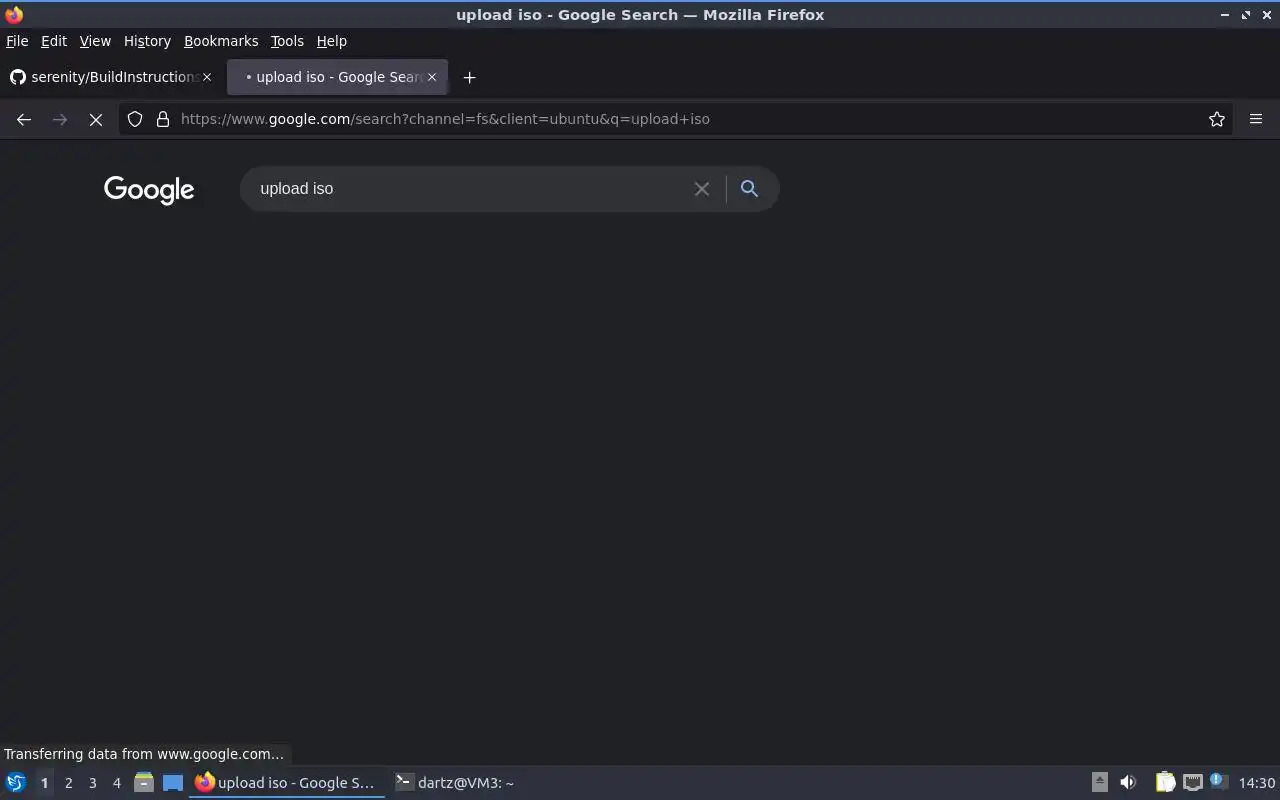Open the Help menu

pyautogui.click(x=331, y=41)
